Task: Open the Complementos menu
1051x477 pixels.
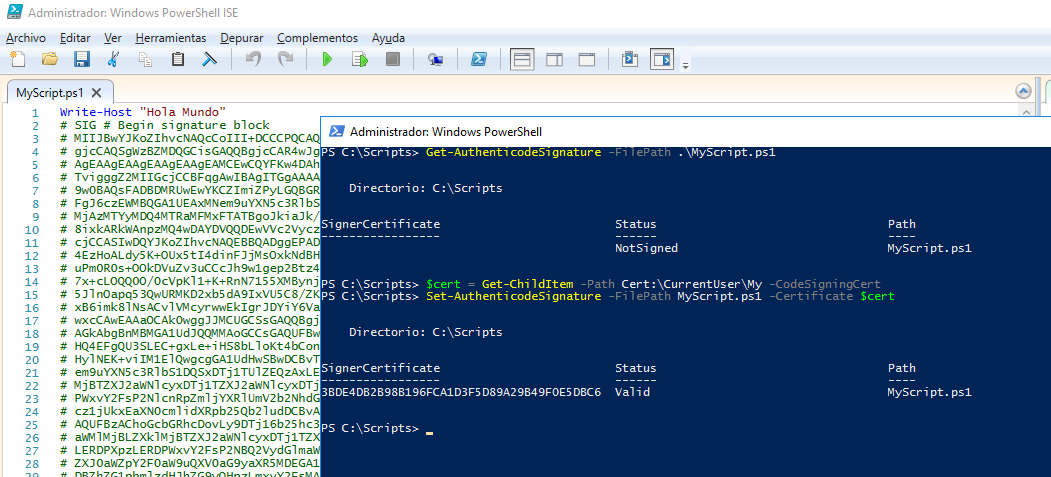Action: coord(318,38)
